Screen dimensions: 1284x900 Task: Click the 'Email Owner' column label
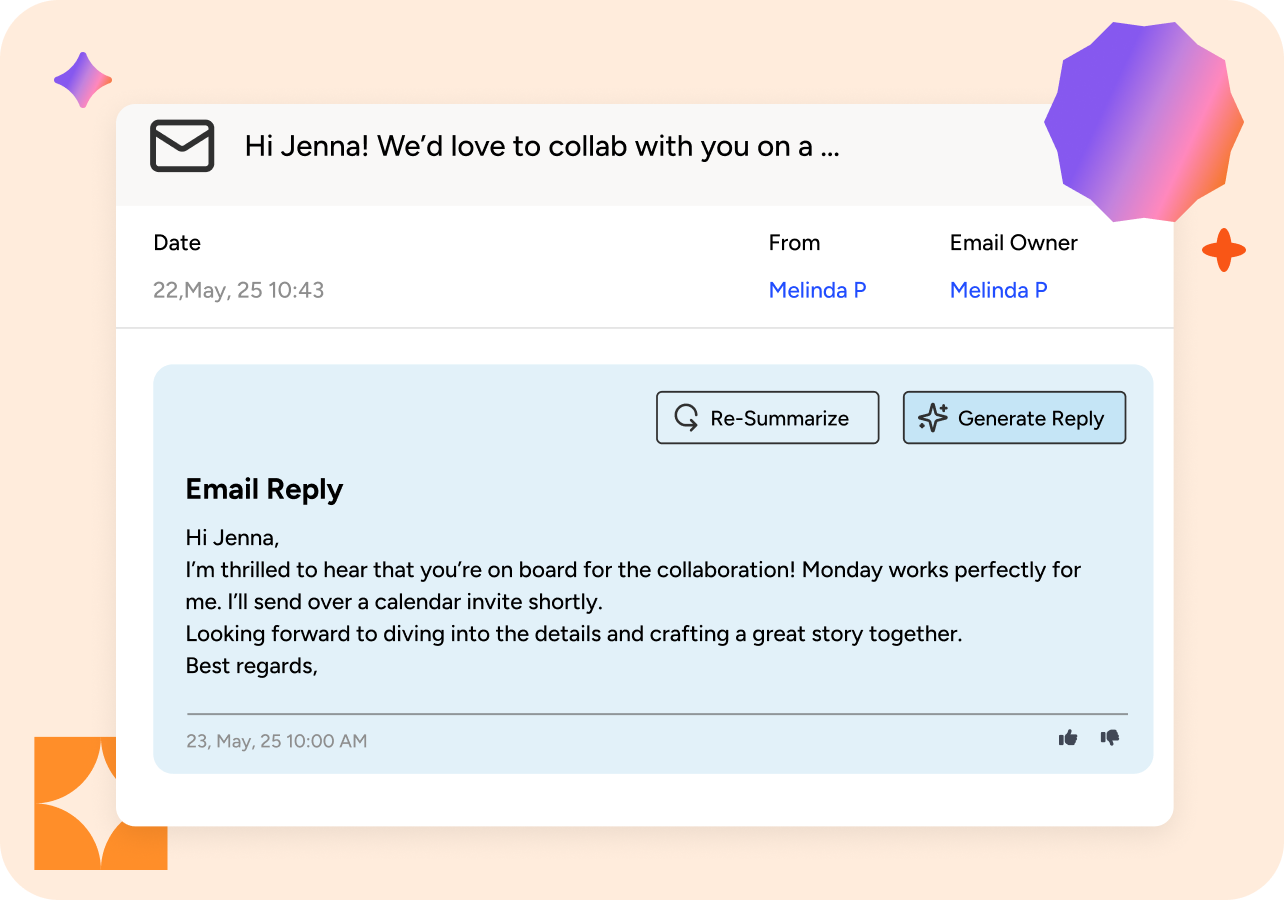tap(1013, 243)
